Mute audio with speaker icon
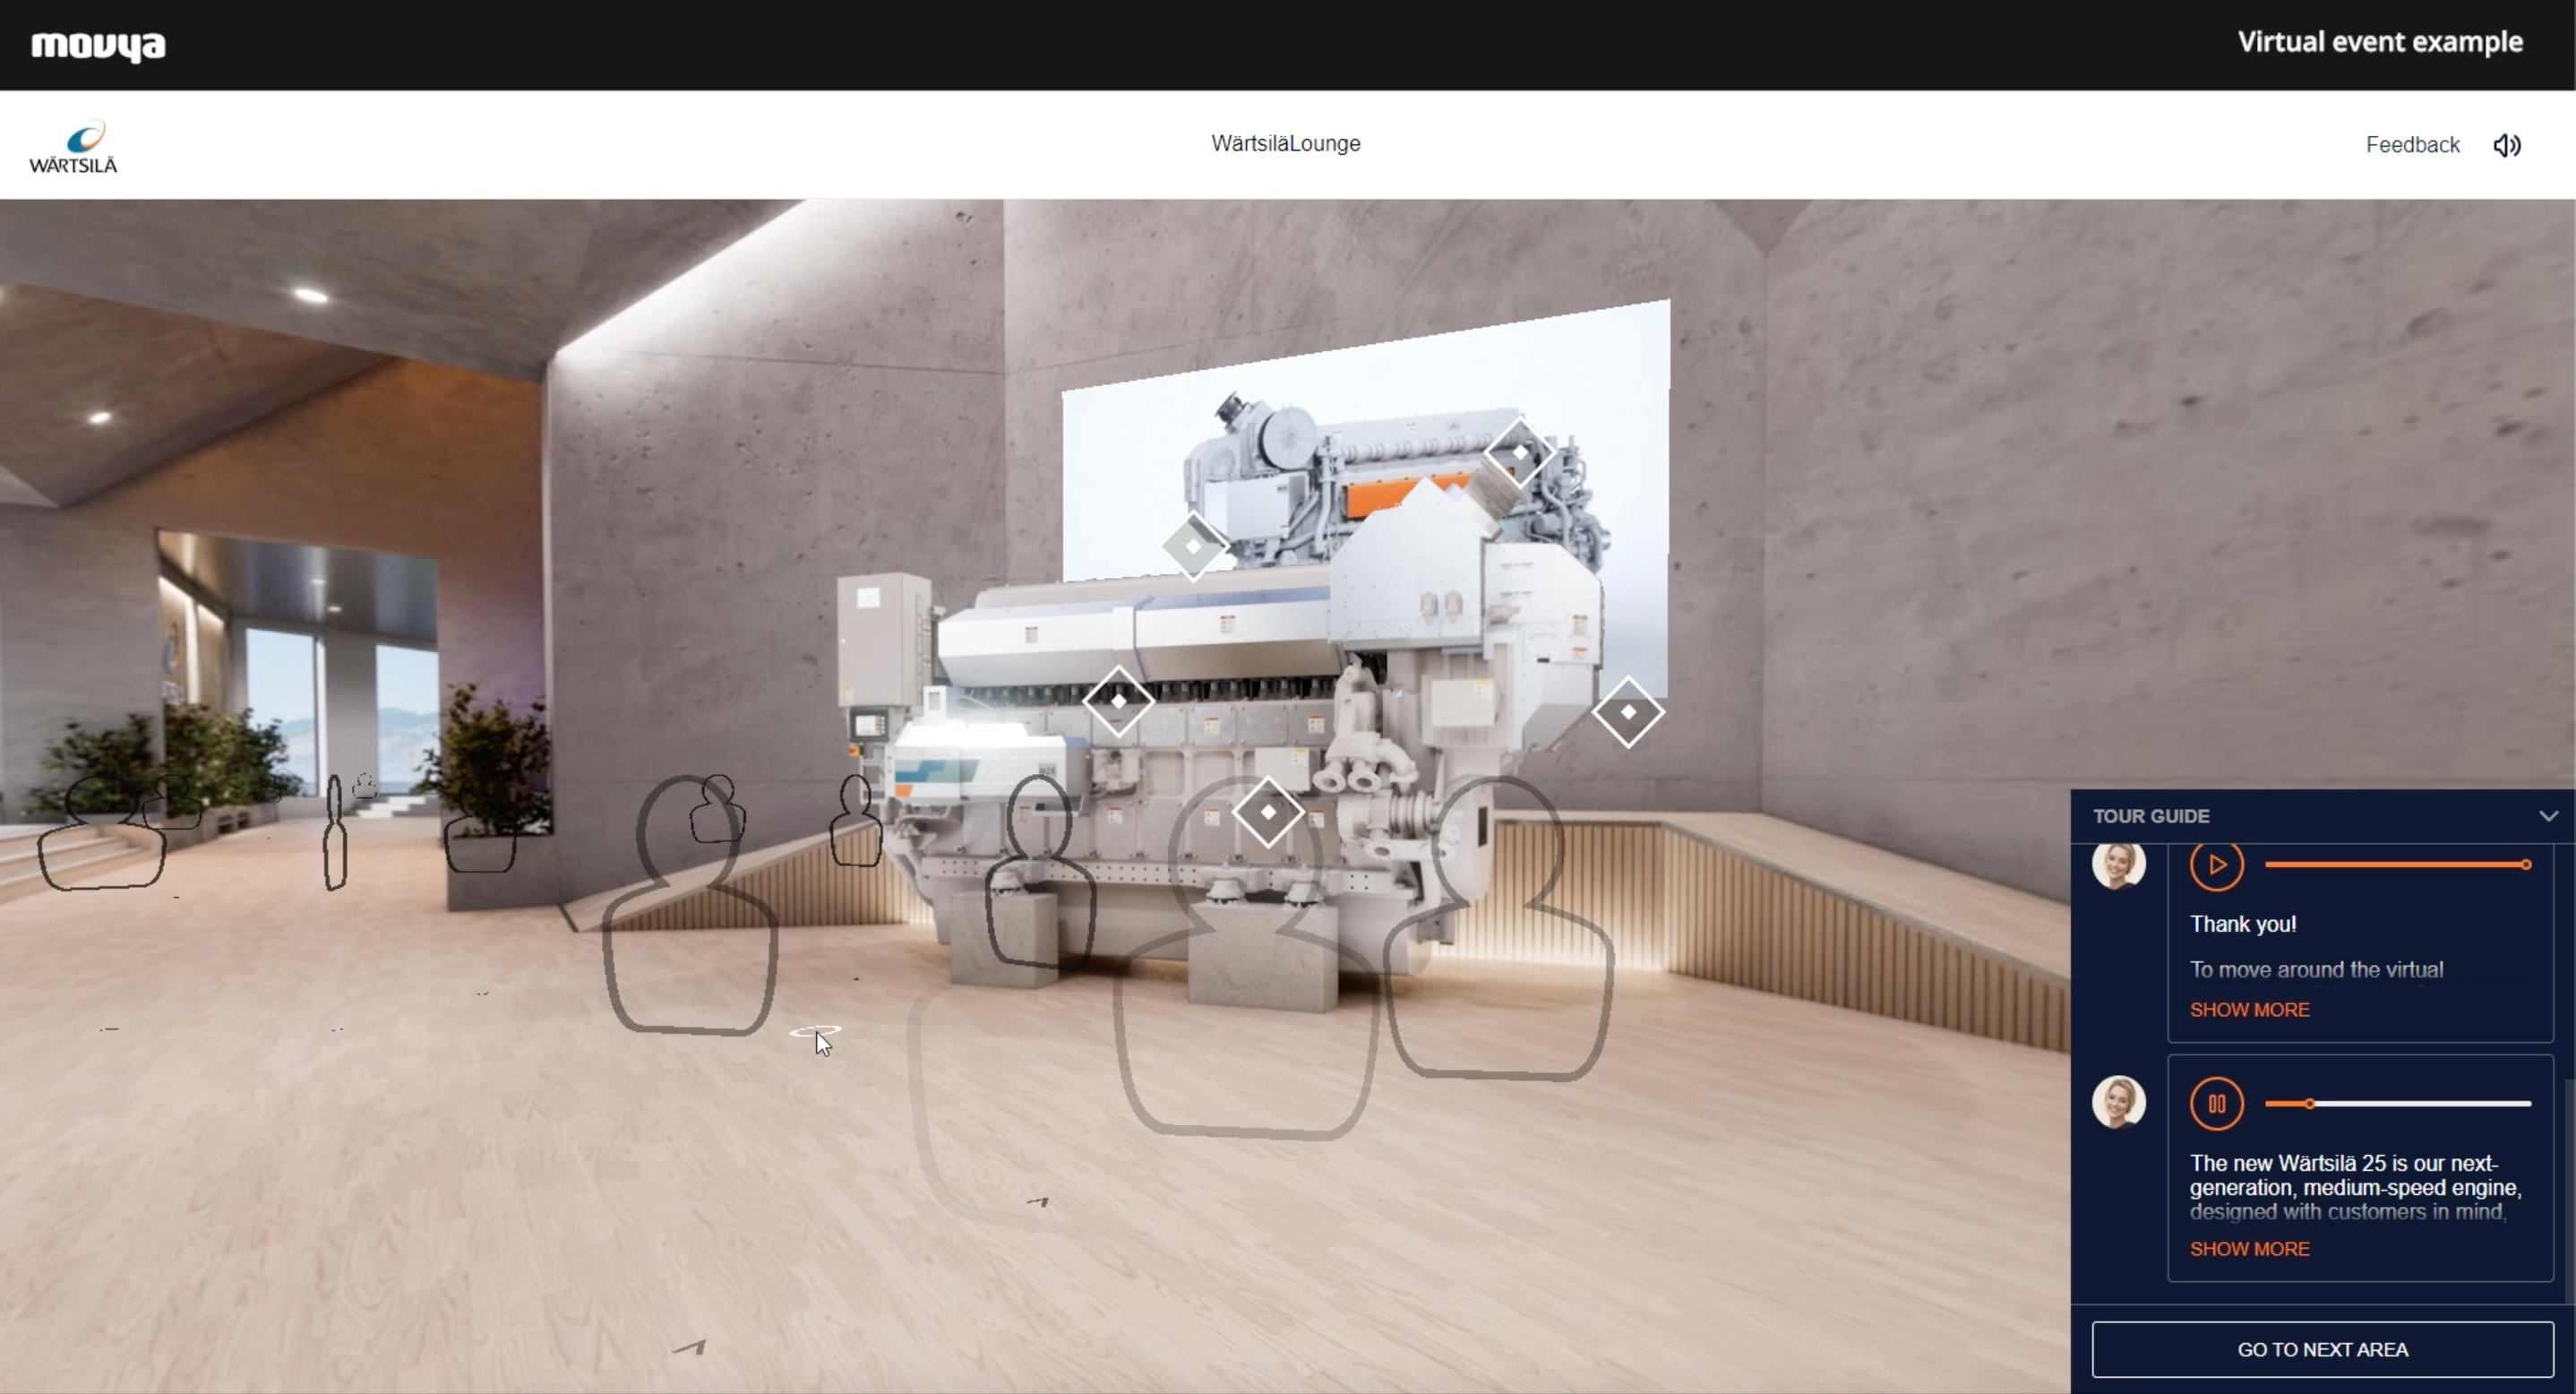This screenshot has width=2576, height=1394. [x=2506, y=146]
